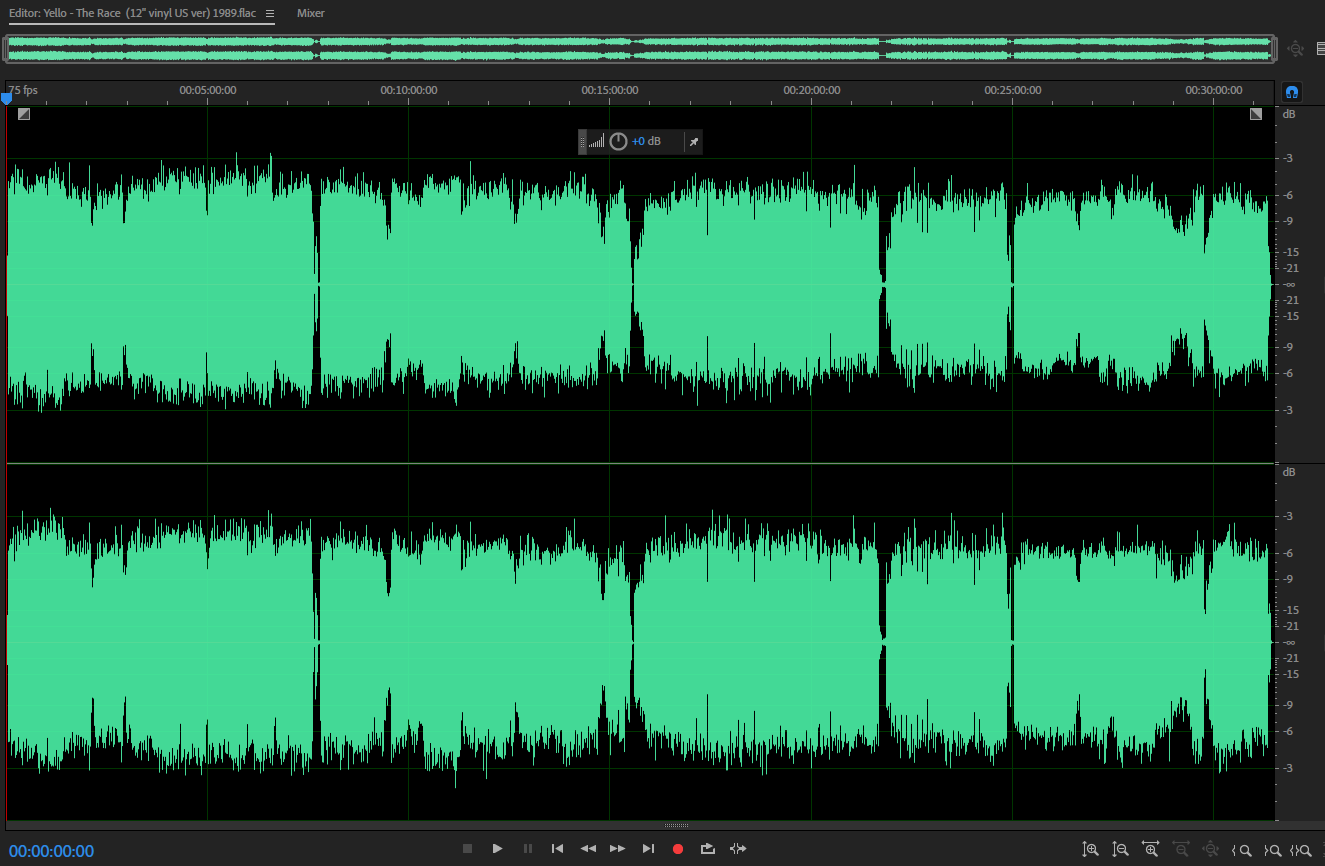The width and height of the screenshot is (1325, 866).
Task: Click ruler at 00:15:00:00
Action: click(610, 90)
